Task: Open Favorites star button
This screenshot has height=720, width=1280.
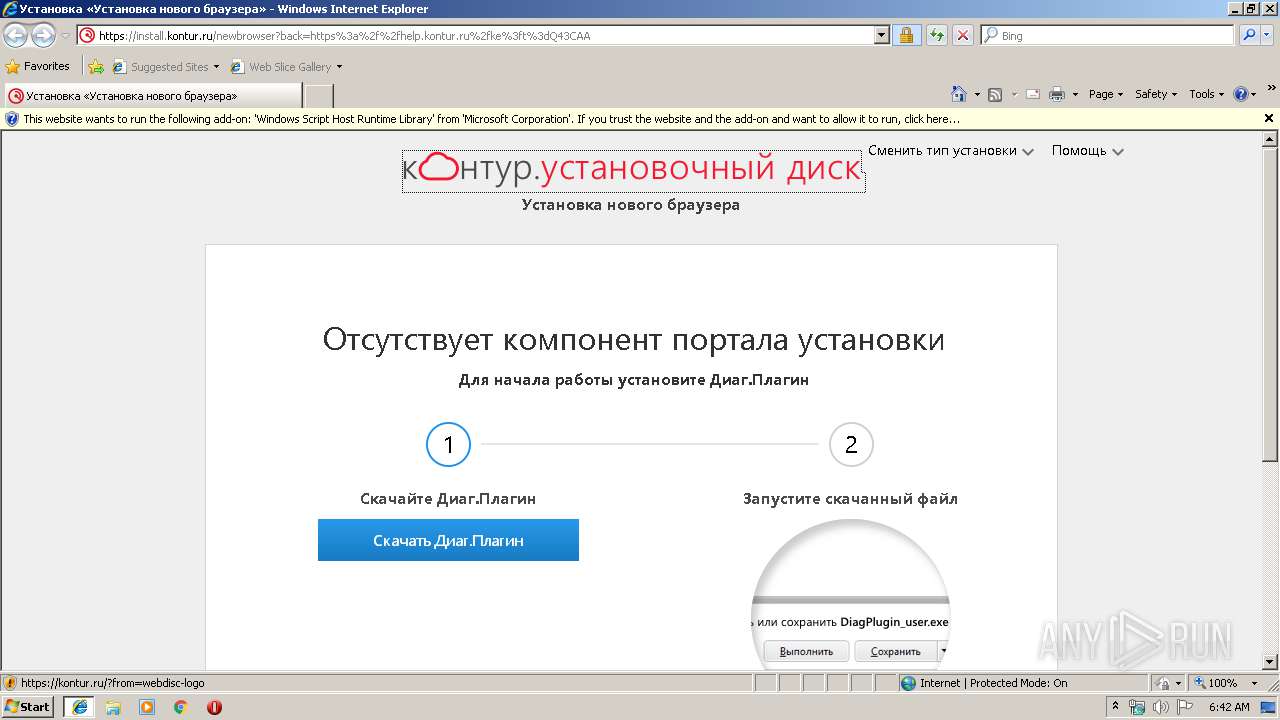Action: click(38, 66)
